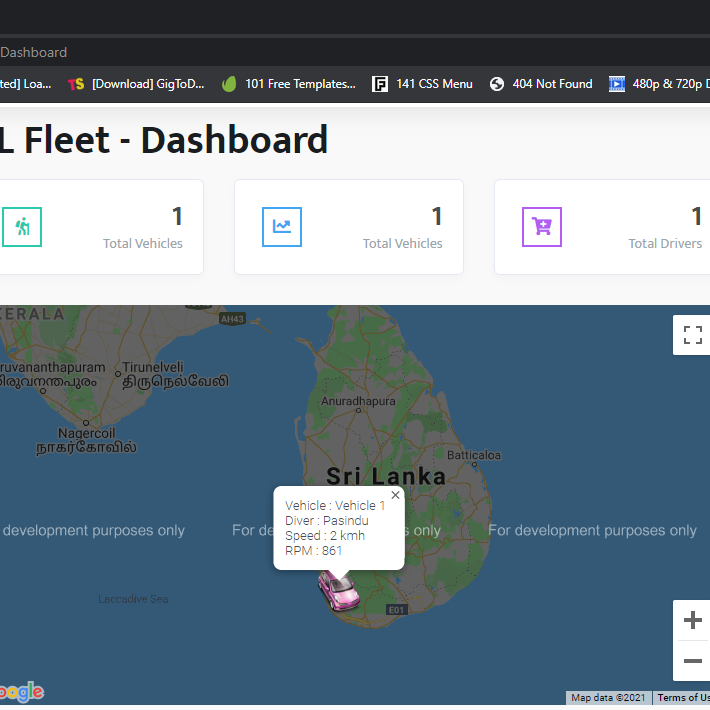The width and height of the screenshot is (710, 710).
Task: Open the 141 CSS Menu bookmark
Action: click(x=423, y=84)
